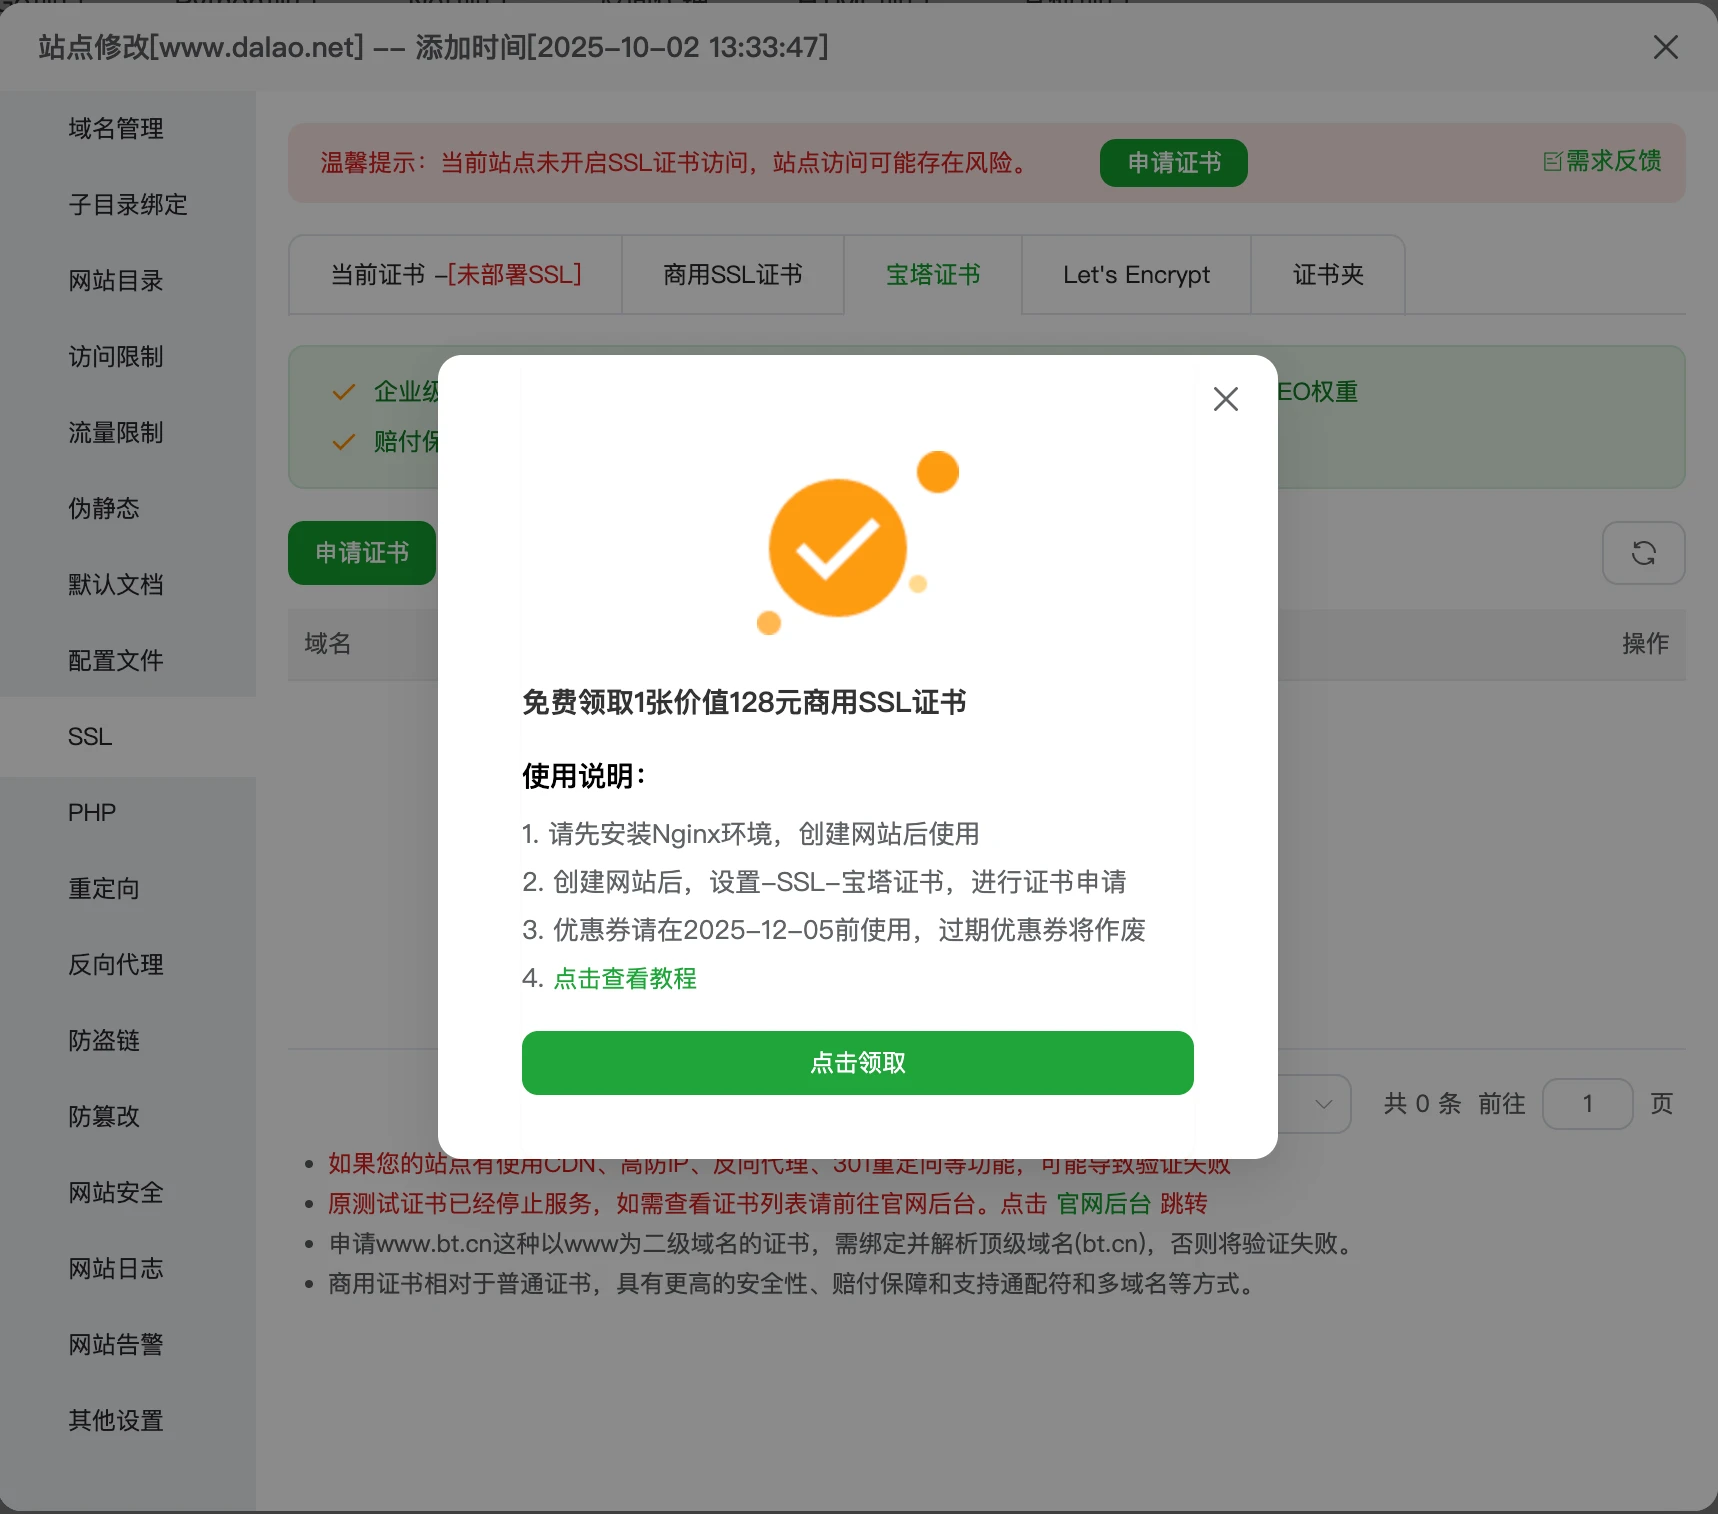The height and width of the screenshot is (1514, 1718).
Task: Click the 官网后台 link
Action: [1103, 1204]
